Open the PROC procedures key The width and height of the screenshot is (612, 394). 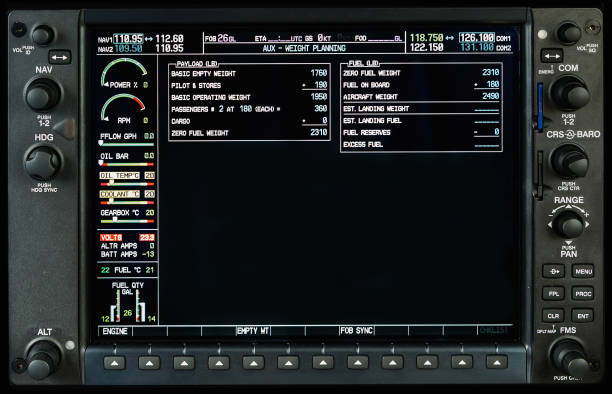pos(583,293)
